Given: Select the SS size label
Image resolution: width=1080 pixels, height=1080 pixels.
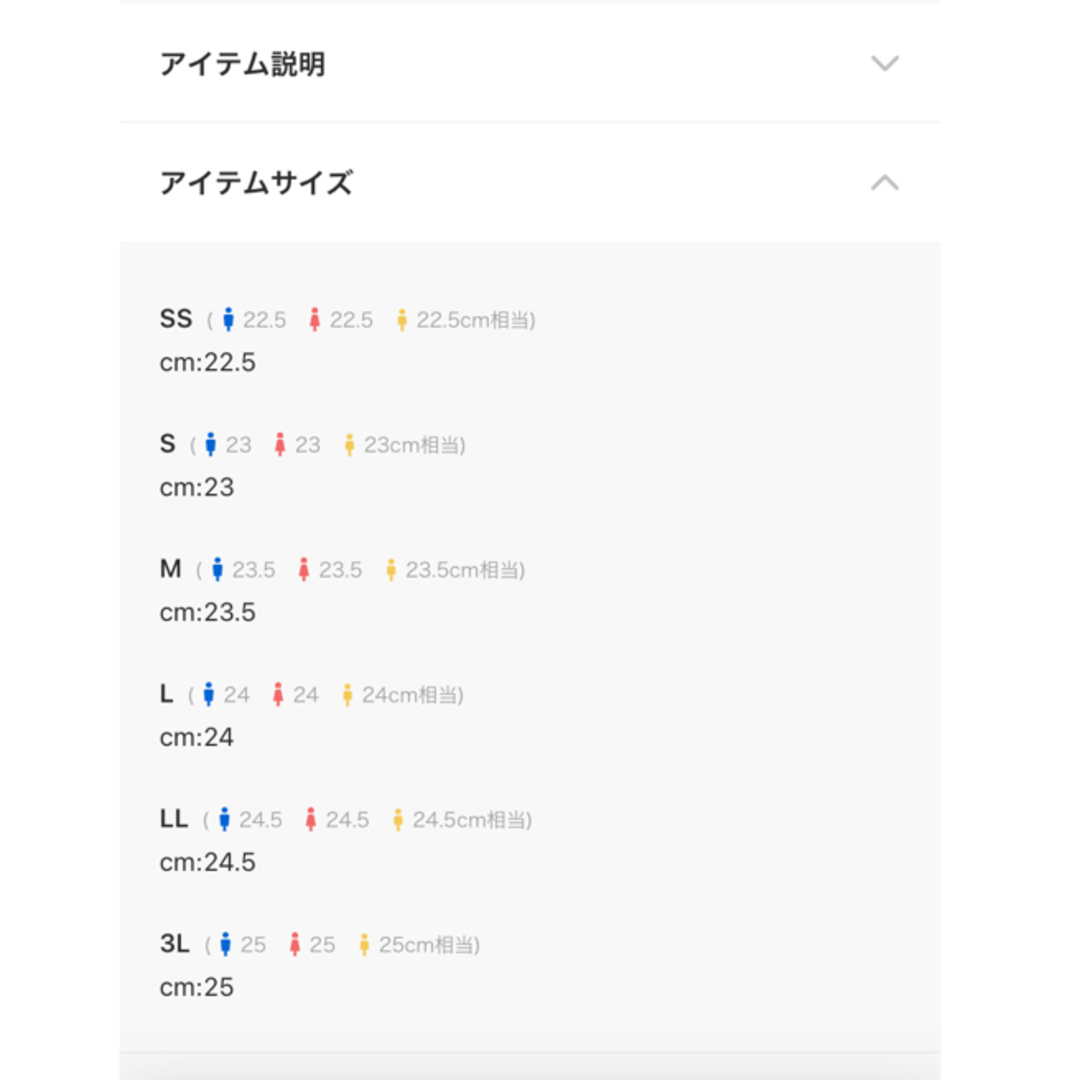Looking at the screenshot, I should pyautogui.click(x=176, y=319).
